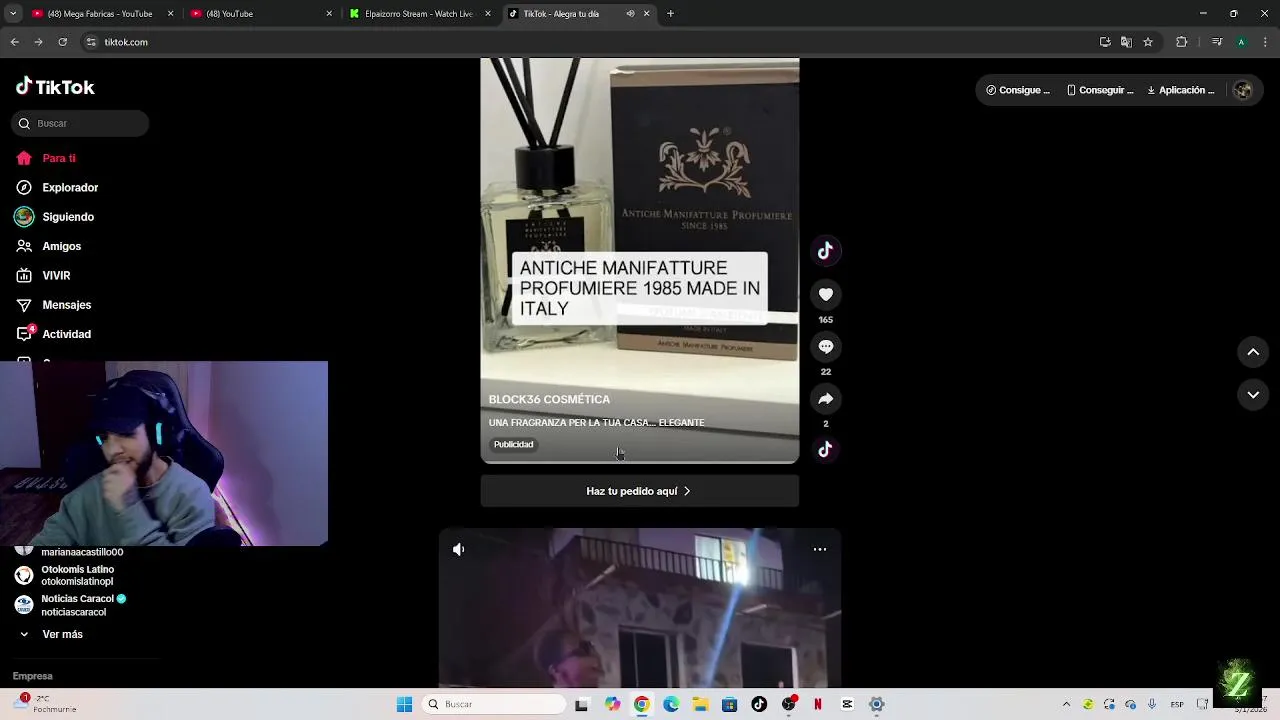This screenshot has height=720, width=1280.
Task: Open more options on lower video
Action: tap(820, 549)
